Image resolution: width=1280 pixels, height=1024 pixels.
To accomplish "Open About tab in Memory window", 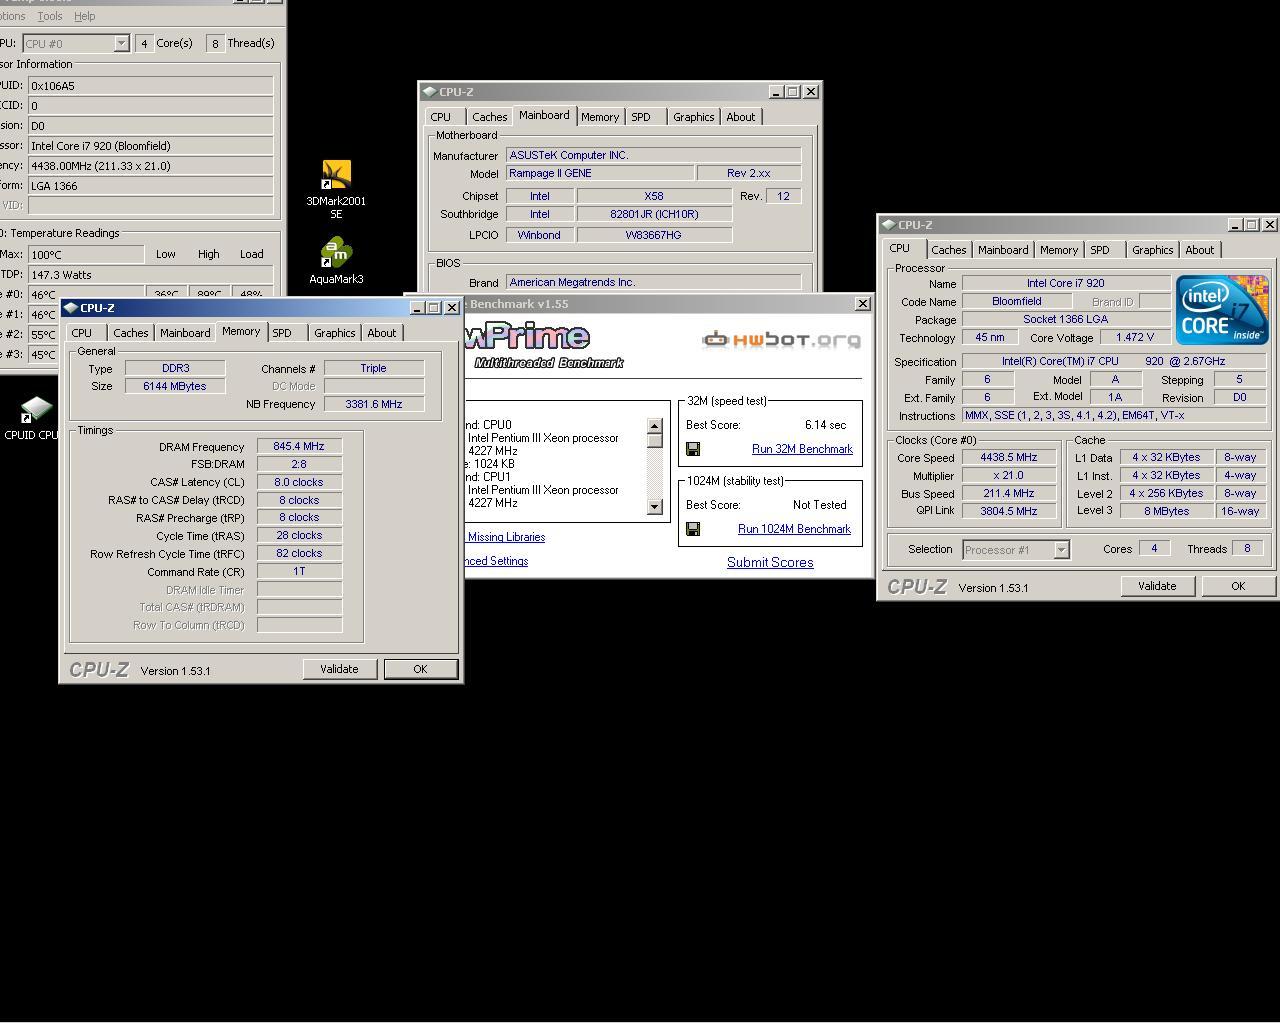I will (x=381, y=333).
